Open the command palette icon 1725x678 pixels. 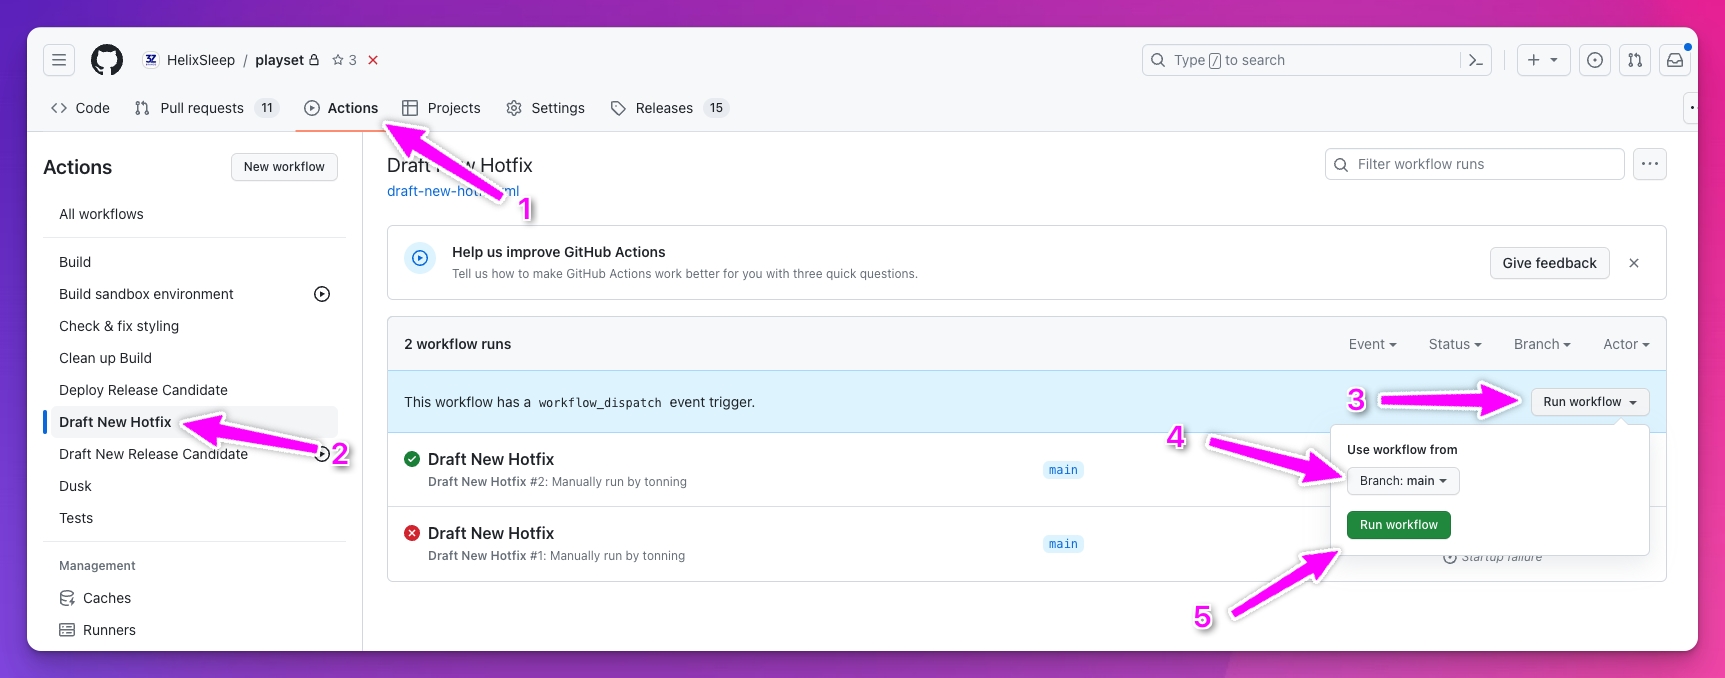pyautogui.click(x=1475, y=60)
